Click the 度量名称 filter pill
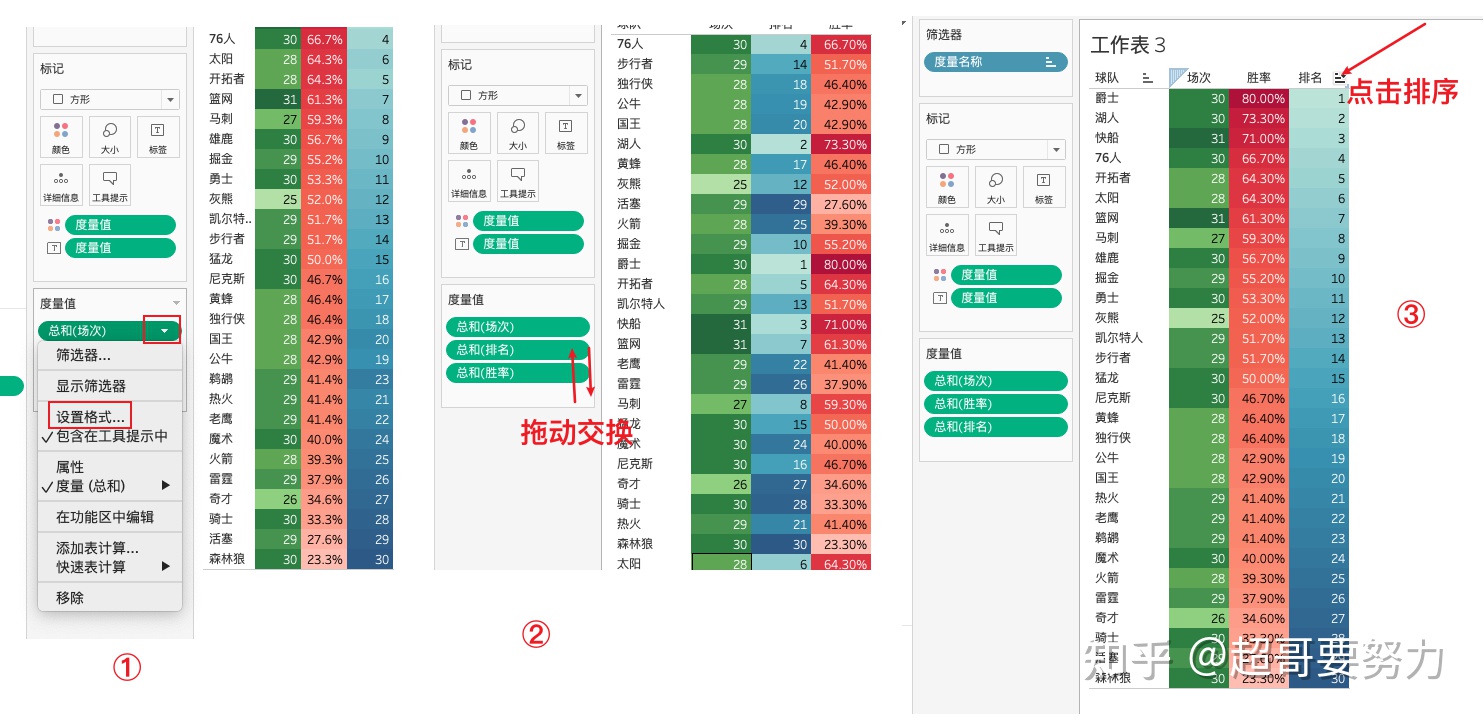Image resolution: width=1484 pixels, height=720 pixels. tap(996, 62)
